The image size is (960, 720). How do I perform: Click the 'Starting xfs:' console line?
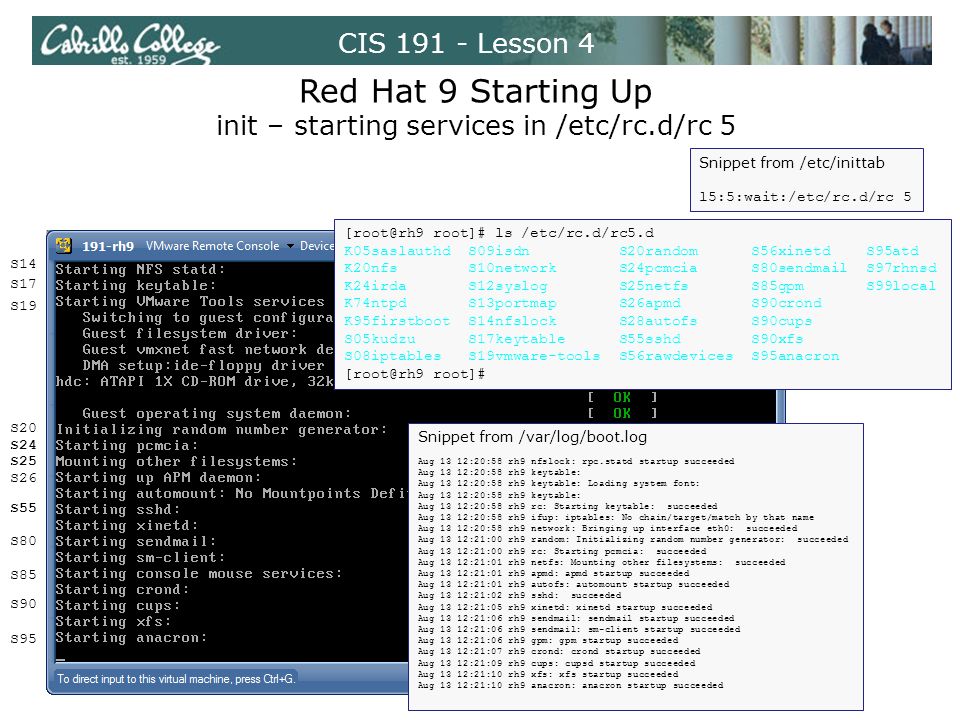113,621
